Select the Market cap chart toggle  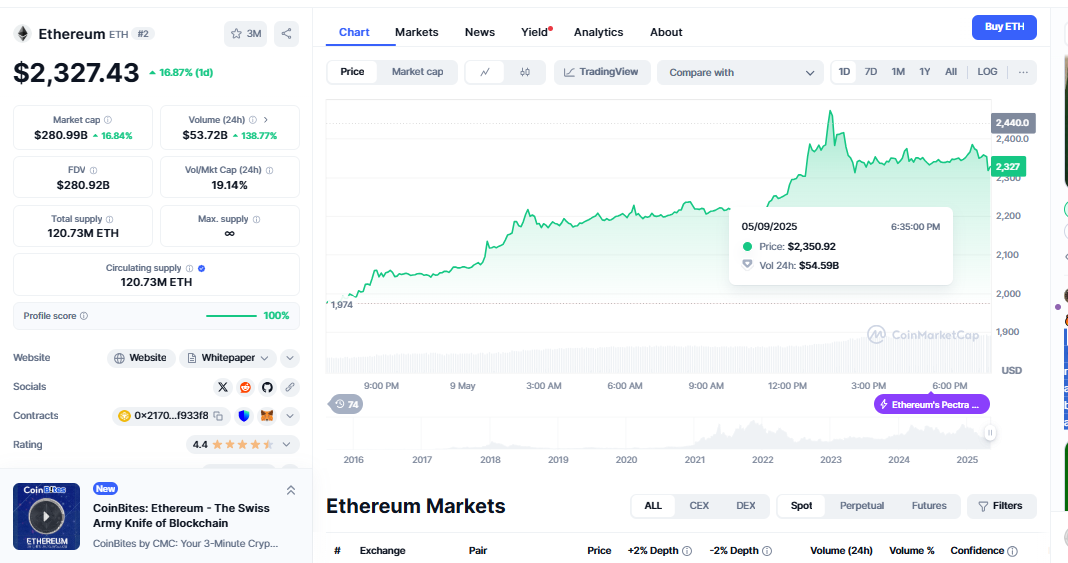click(418, 72)
